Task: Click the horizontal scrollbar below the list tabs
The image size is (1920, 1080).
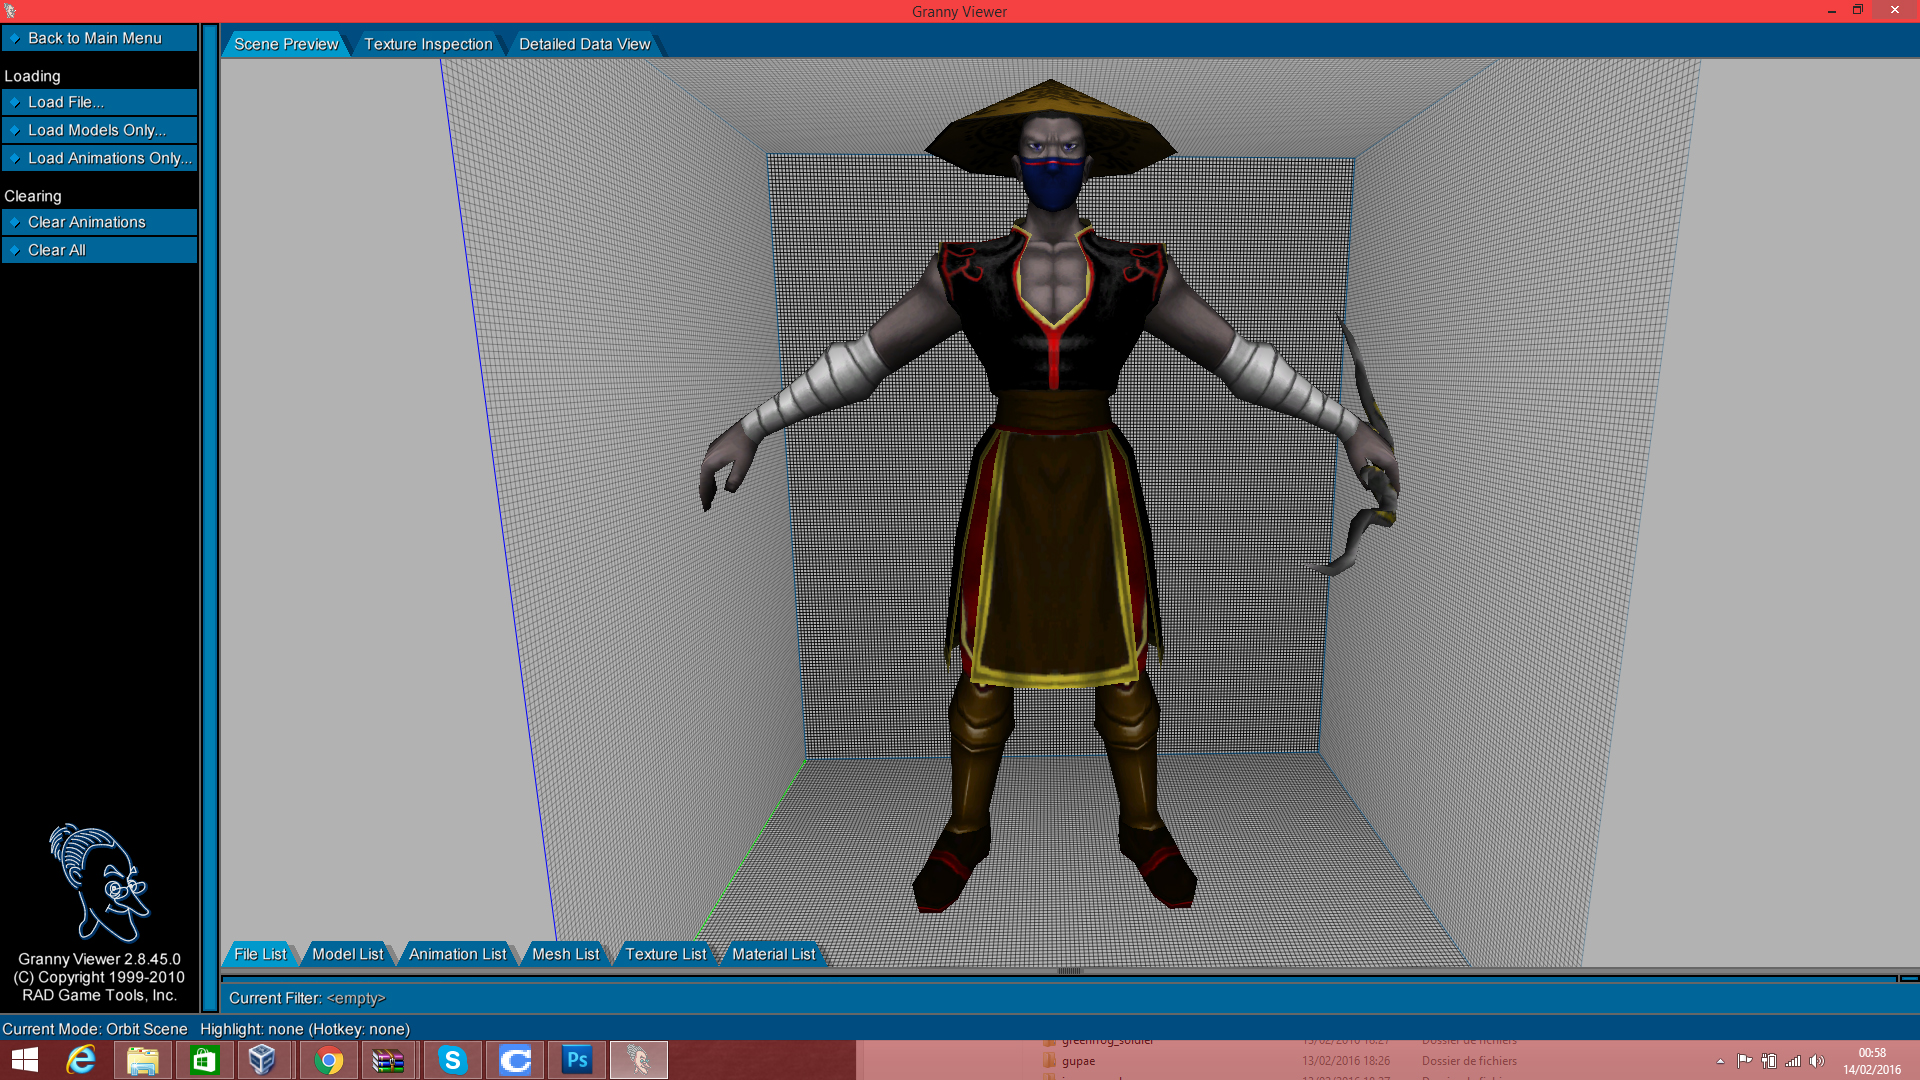Action: pos(1070,969)
